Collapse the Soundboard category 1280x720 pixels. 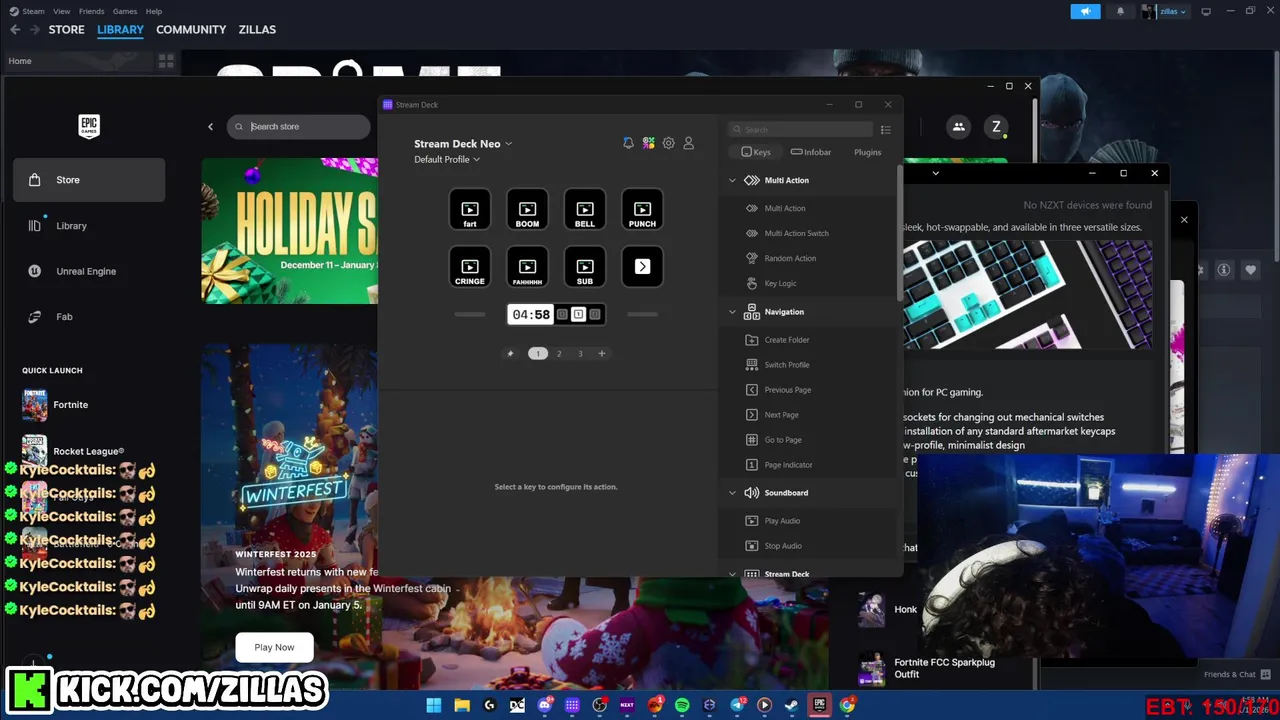[x=732, y=493]
